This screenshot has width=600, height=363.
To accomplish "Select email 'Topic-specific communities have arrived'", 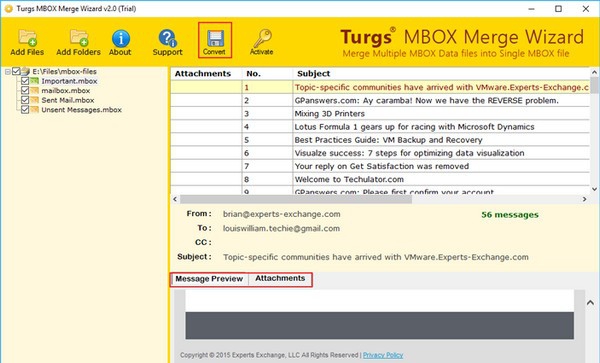I will (380, 87).
